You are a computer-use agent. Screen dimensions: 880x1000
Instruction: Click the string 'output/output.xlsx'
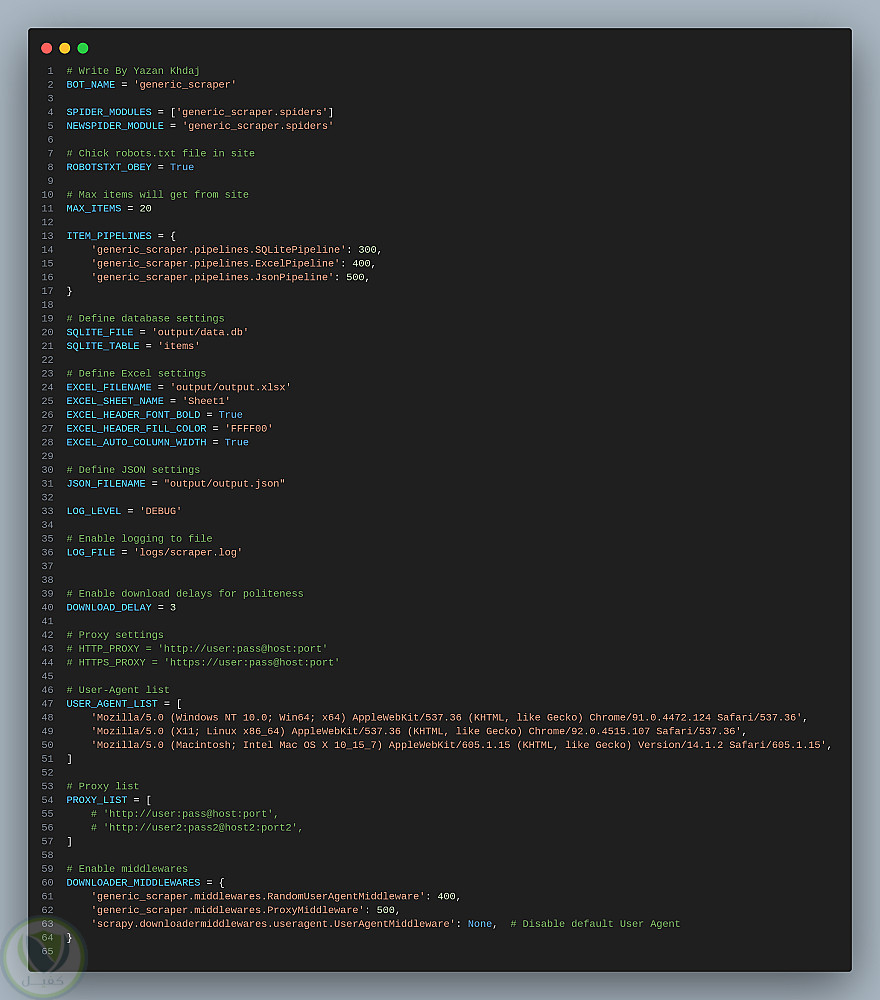pyautogui.click(x=230, y=388)
